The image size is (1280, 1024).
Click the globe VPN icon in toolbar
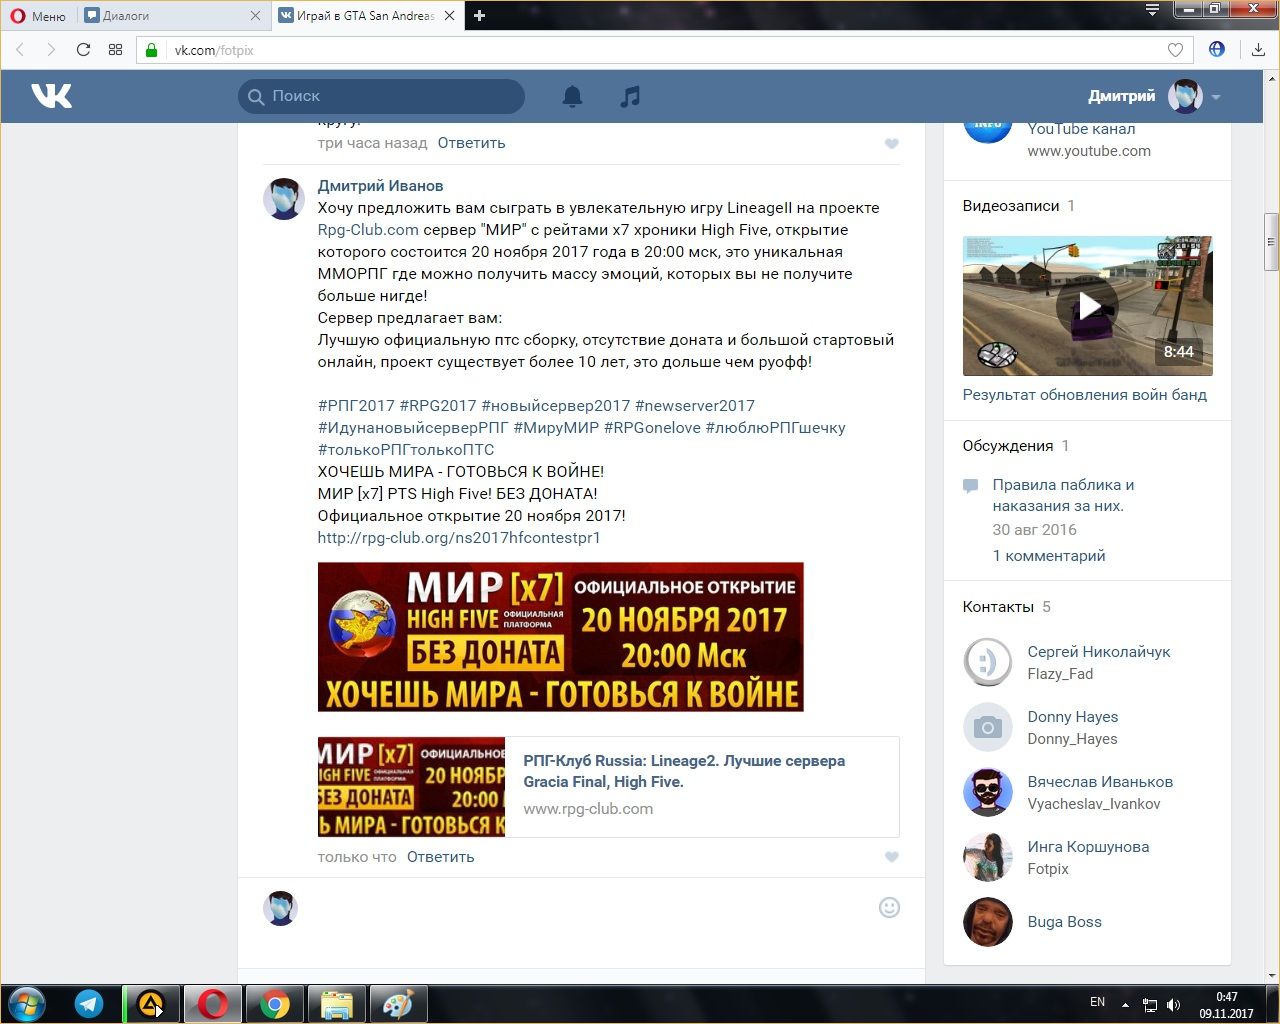[x=1217, y=49]
